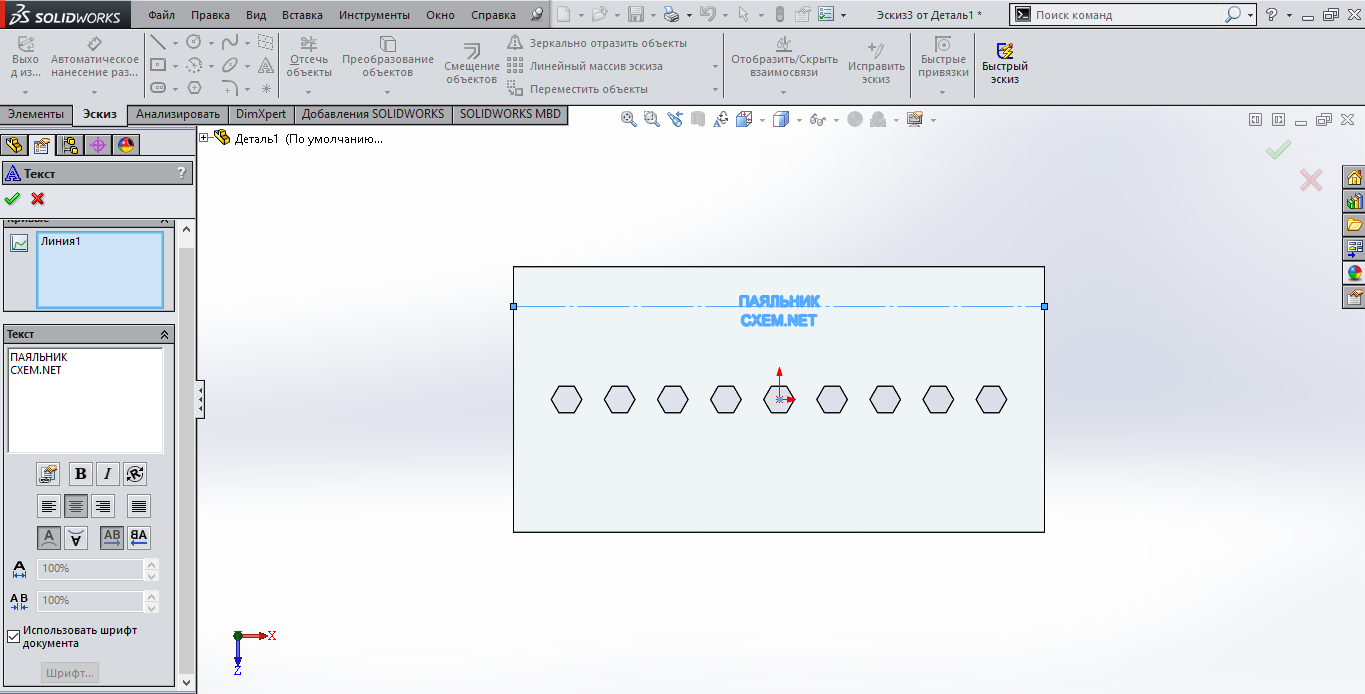The height and width of the screenshot is (694, 1365).
Task: Open the Spline tool dropdown arrow
Action: (x=247, y=43)
